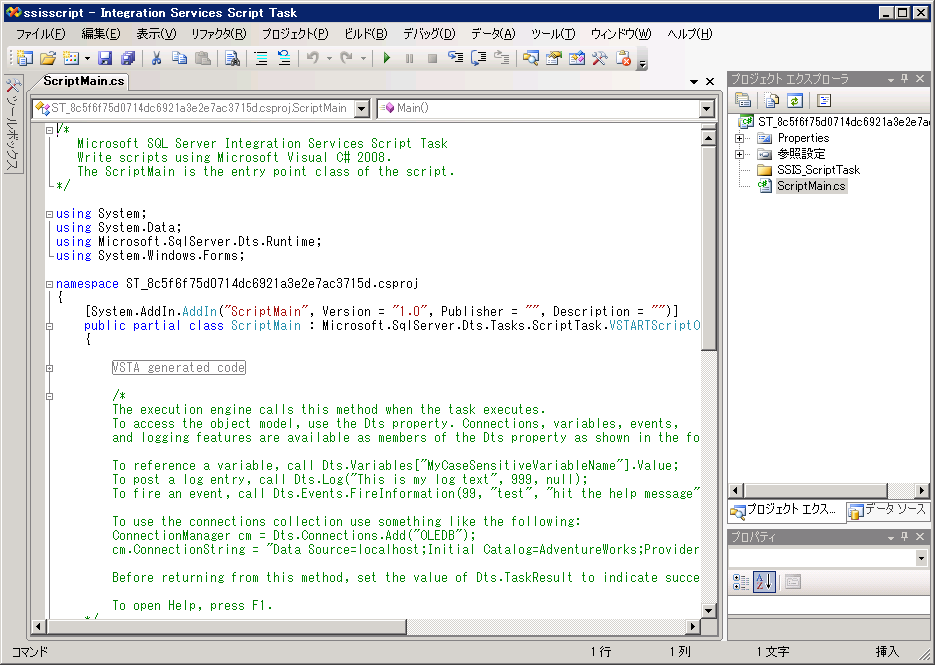
Task: Toggle Categorized view in Properties panel
Action: point(741,582)
